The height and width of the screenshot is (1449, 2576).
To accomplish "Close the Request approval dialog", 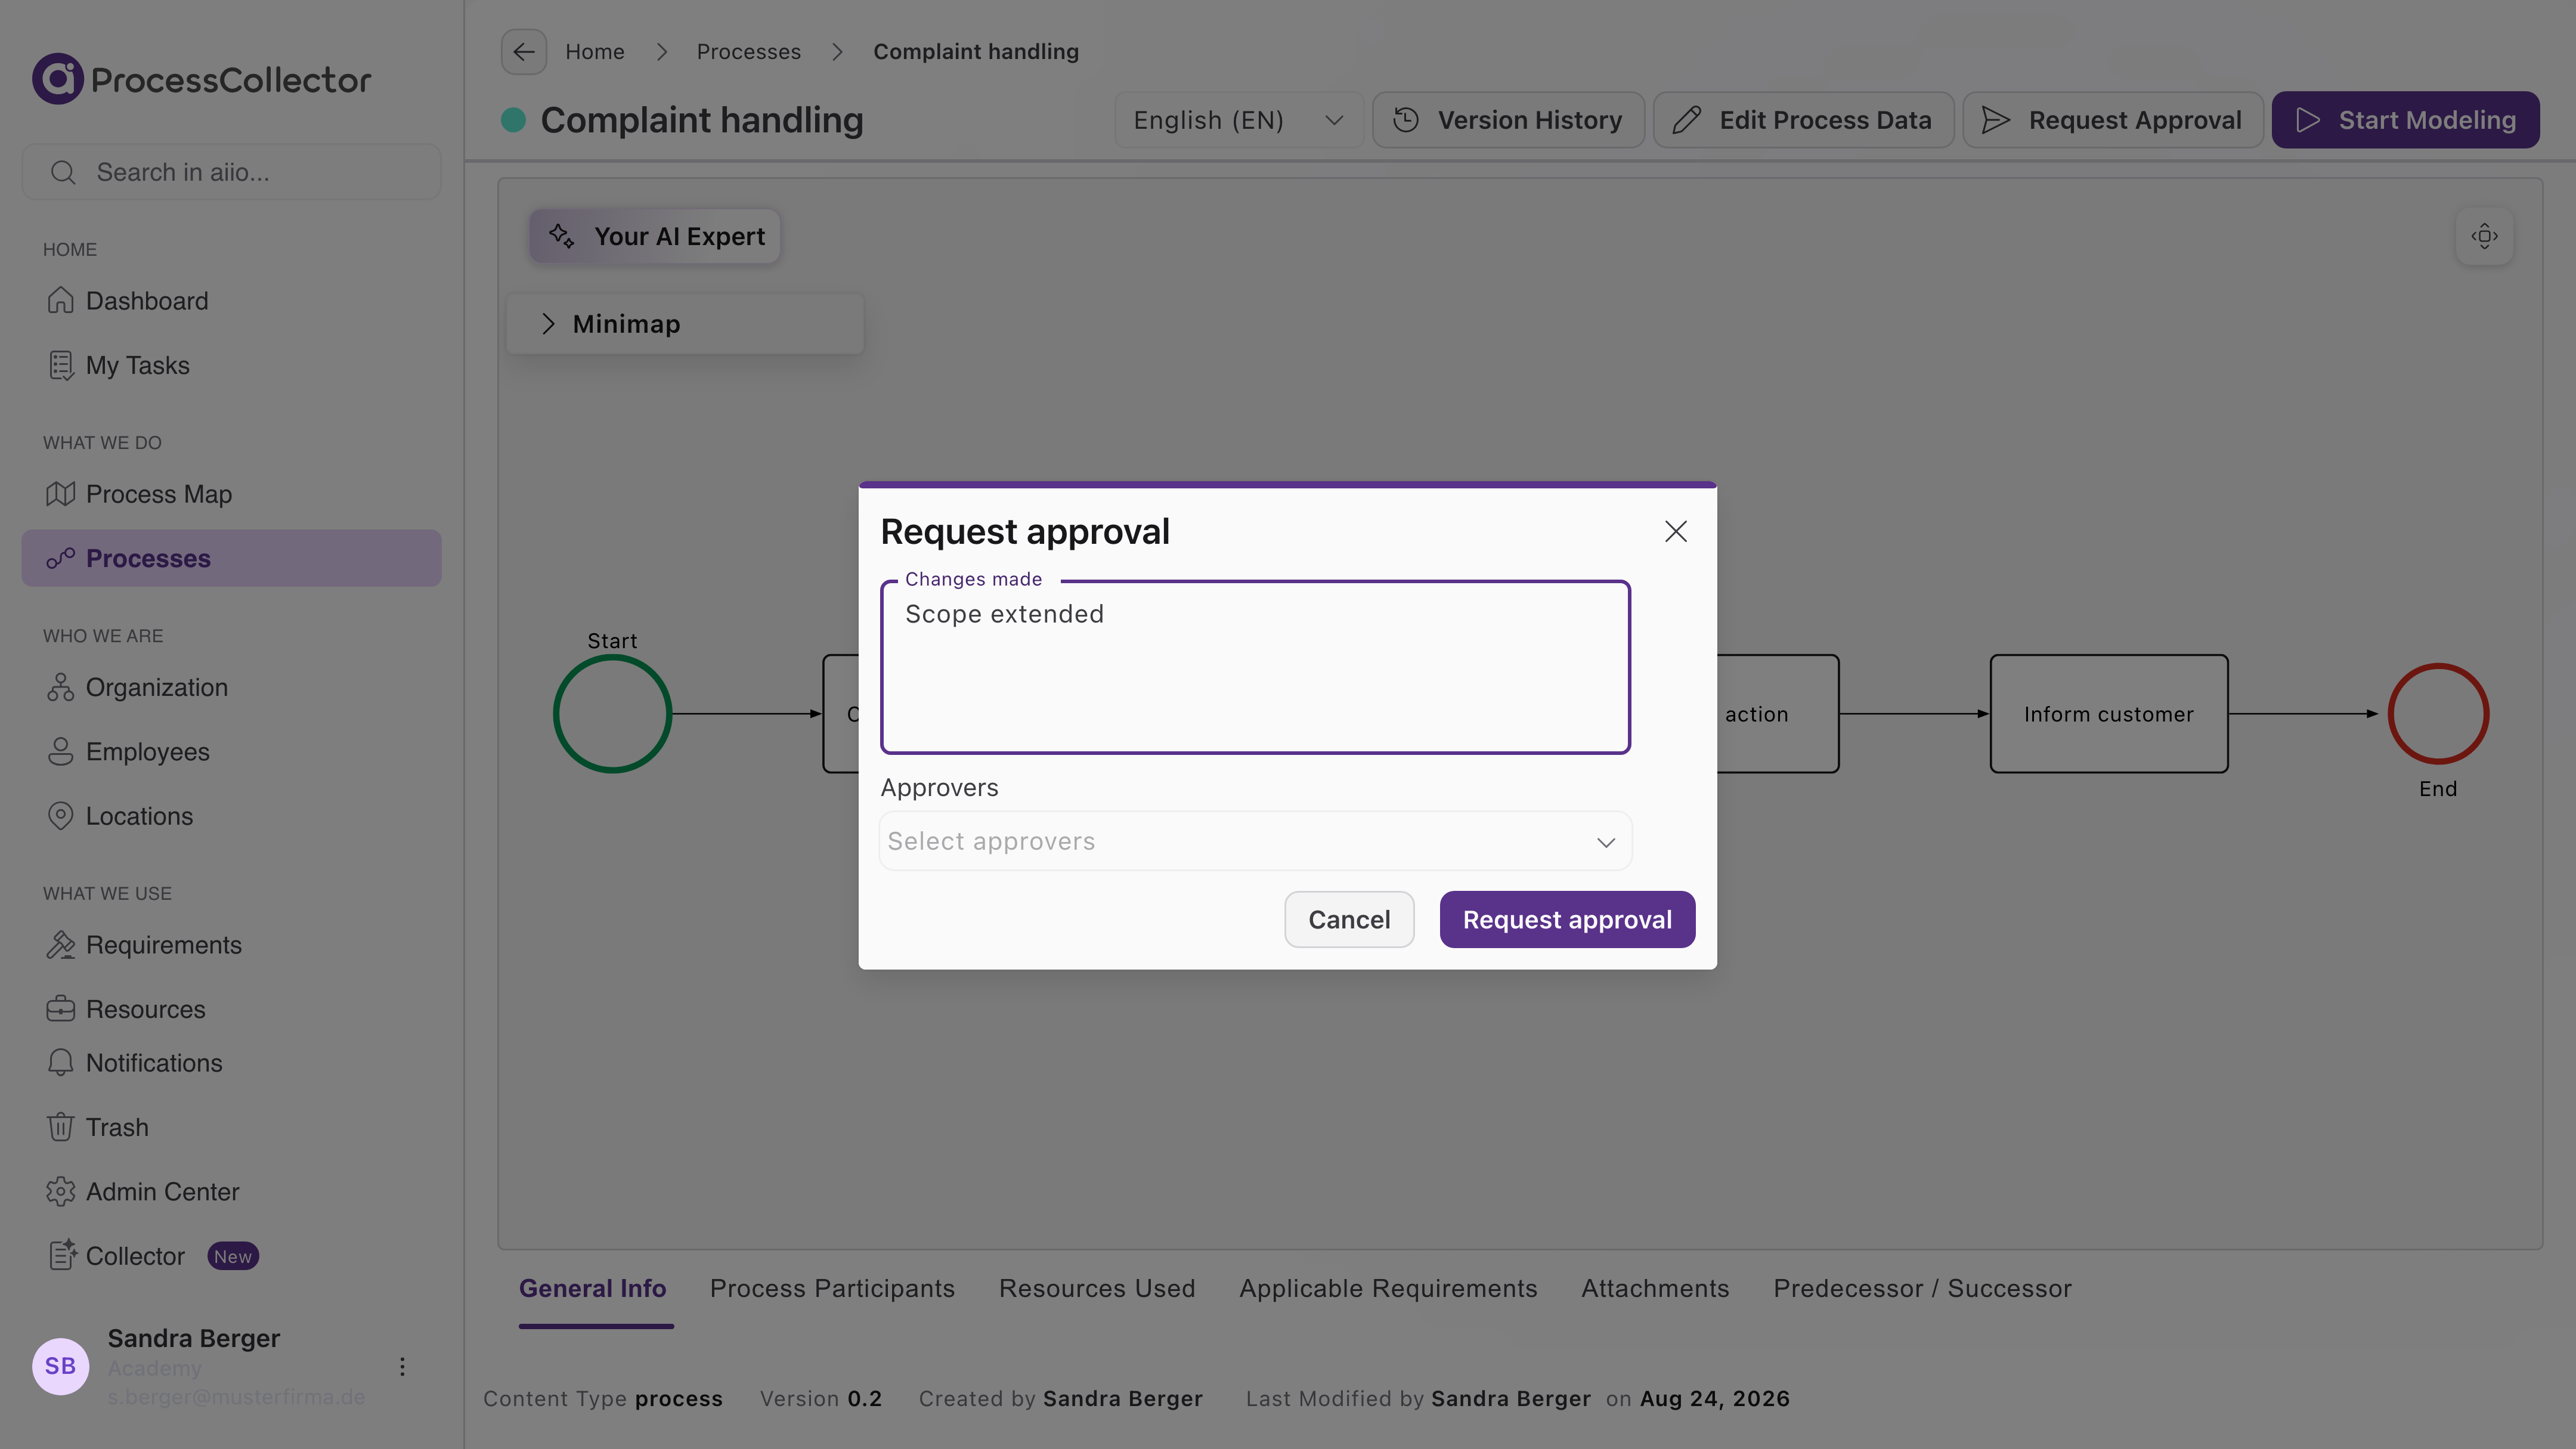I will [1676, 531].
